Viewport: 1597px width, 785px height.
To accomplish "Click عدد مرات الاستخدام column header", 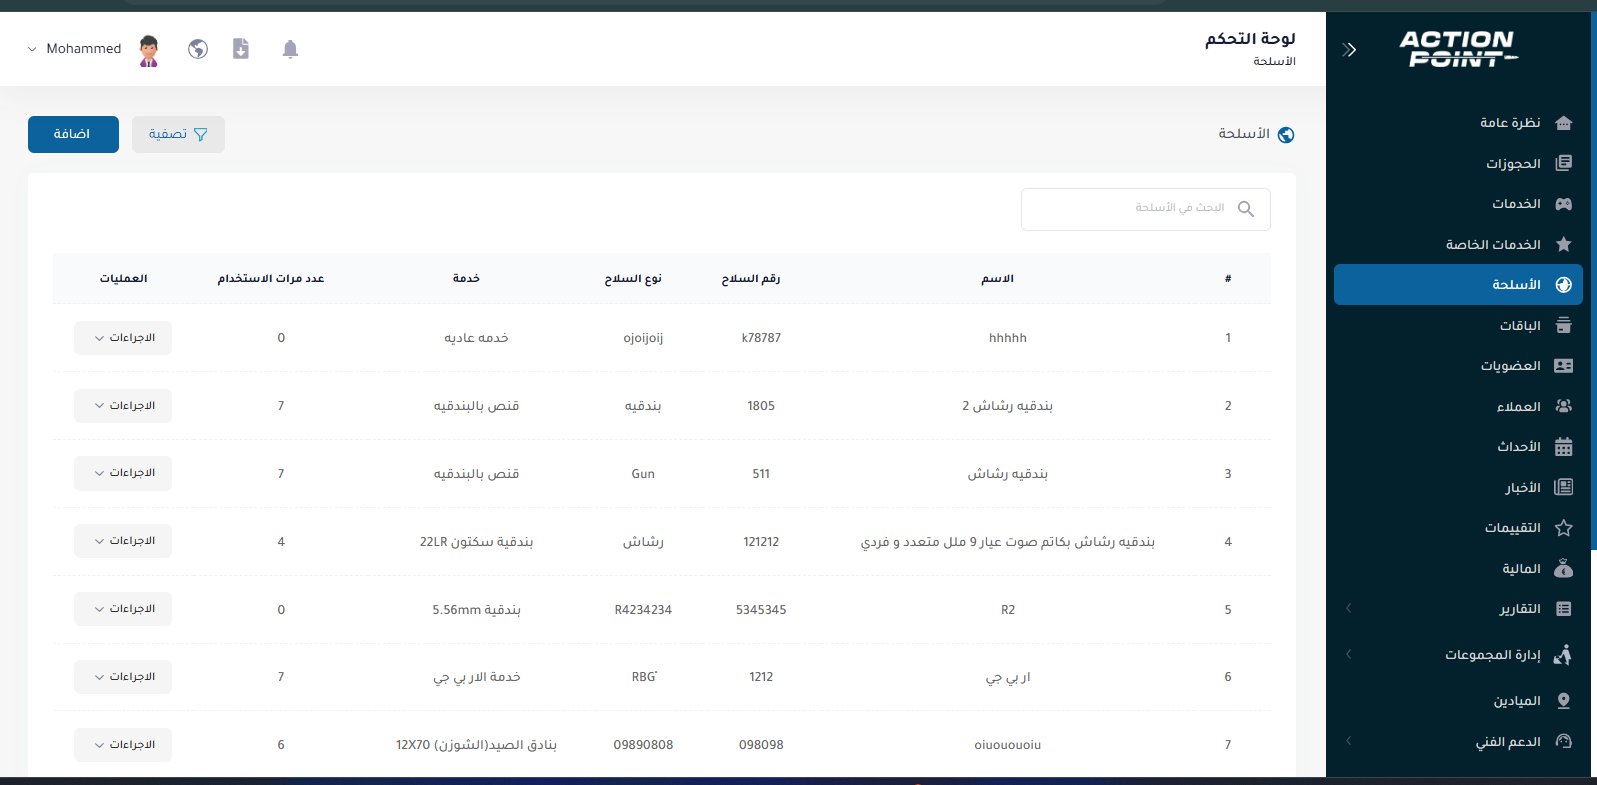I will [x=271, y=279].
